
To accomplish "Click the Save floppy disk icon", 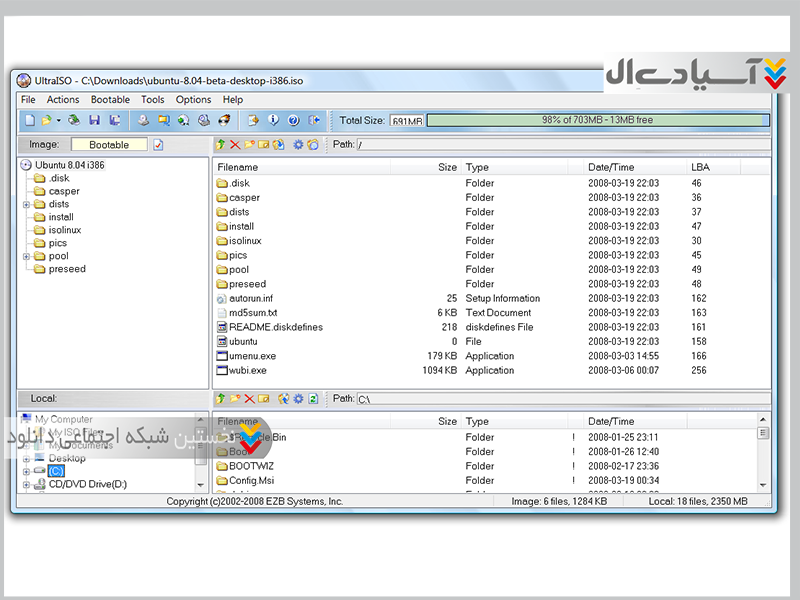I will (x=94, y=120).
